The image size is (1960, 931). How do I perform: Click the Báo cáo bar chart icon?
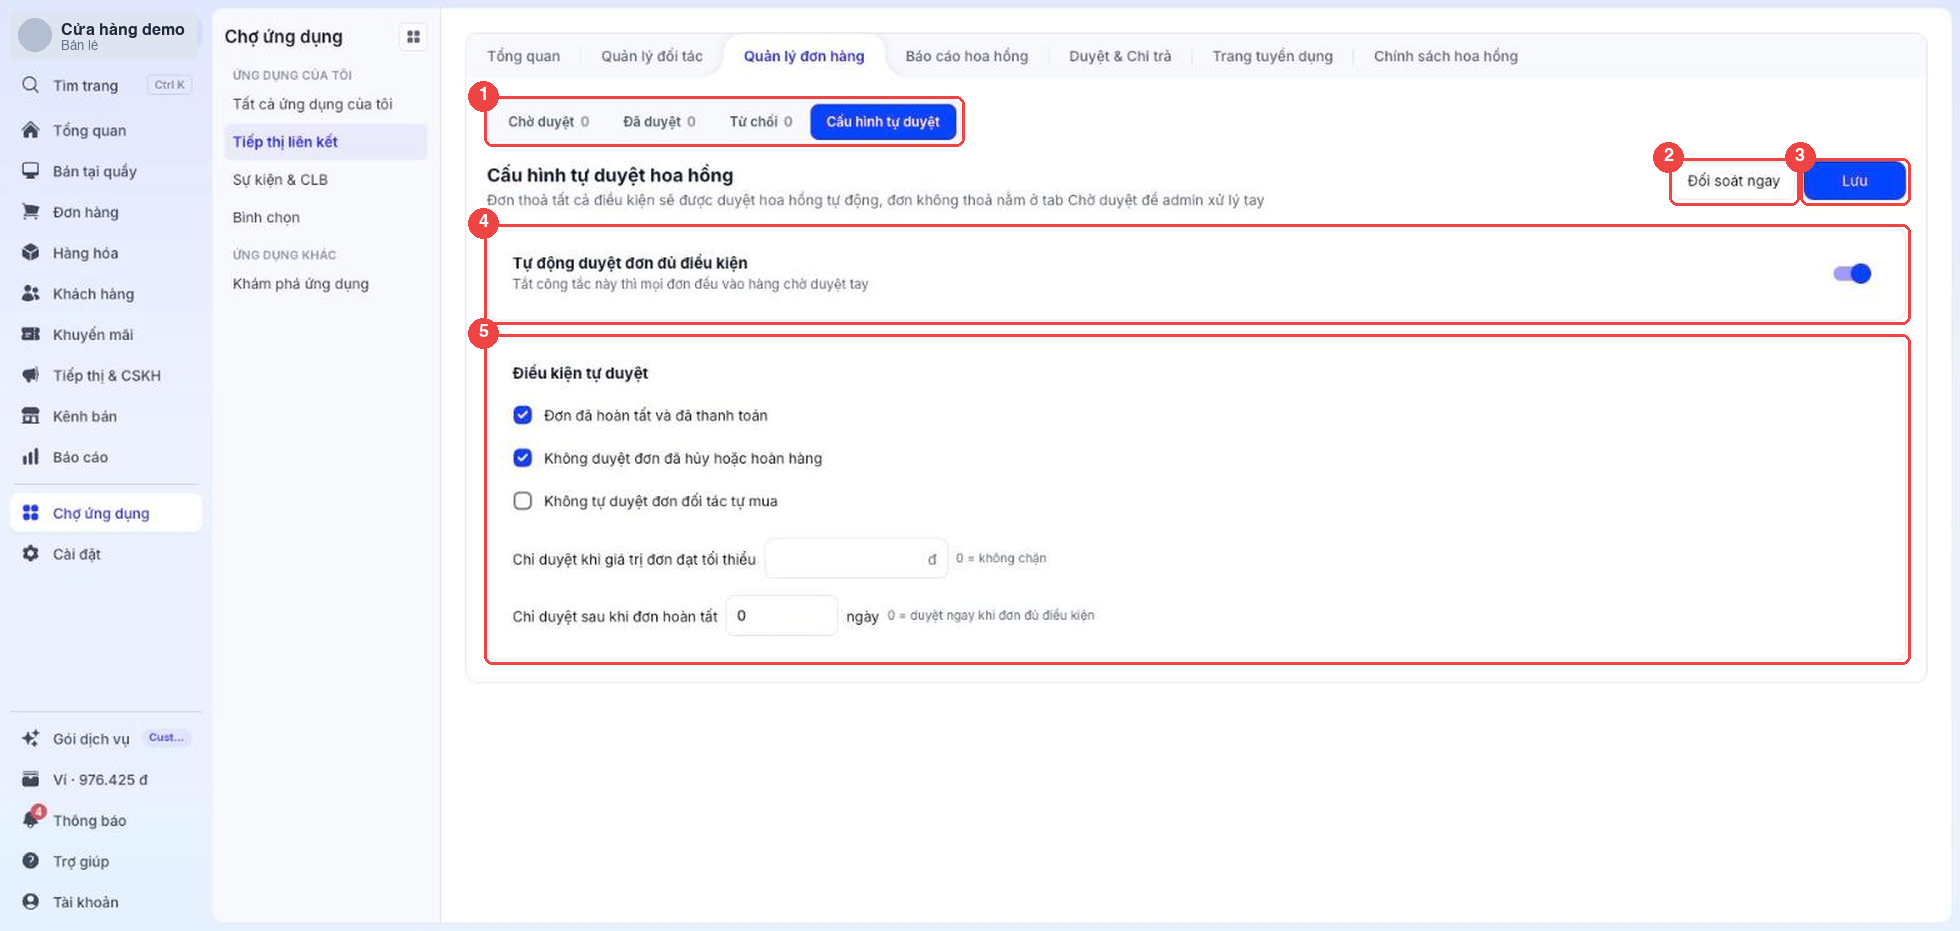[x=31, y=457]
